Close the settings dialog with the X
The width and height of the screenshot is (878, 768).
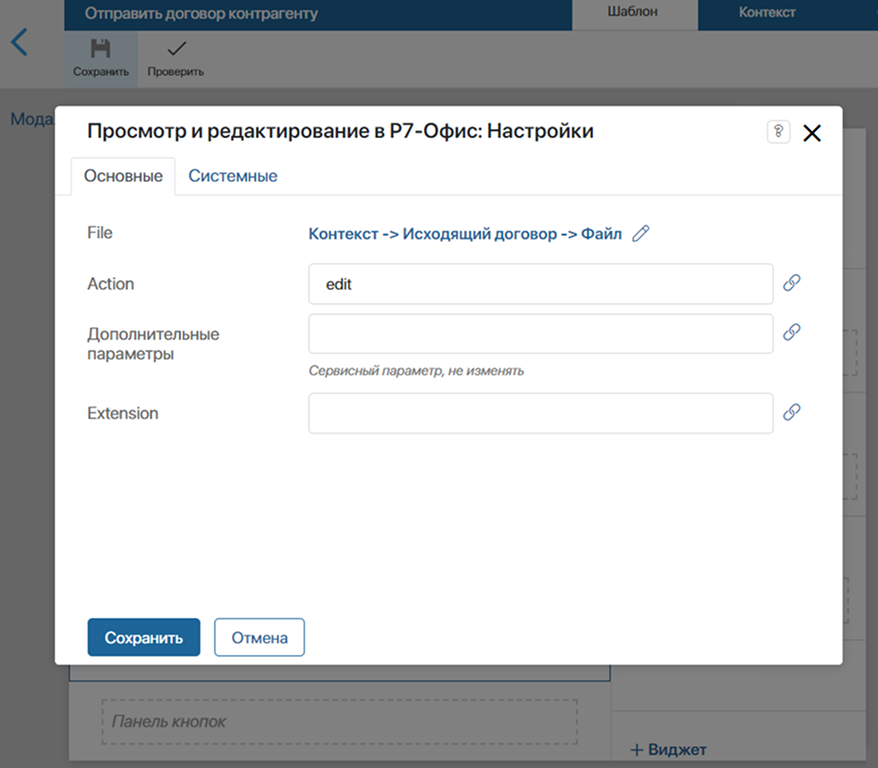click(812, 132)
